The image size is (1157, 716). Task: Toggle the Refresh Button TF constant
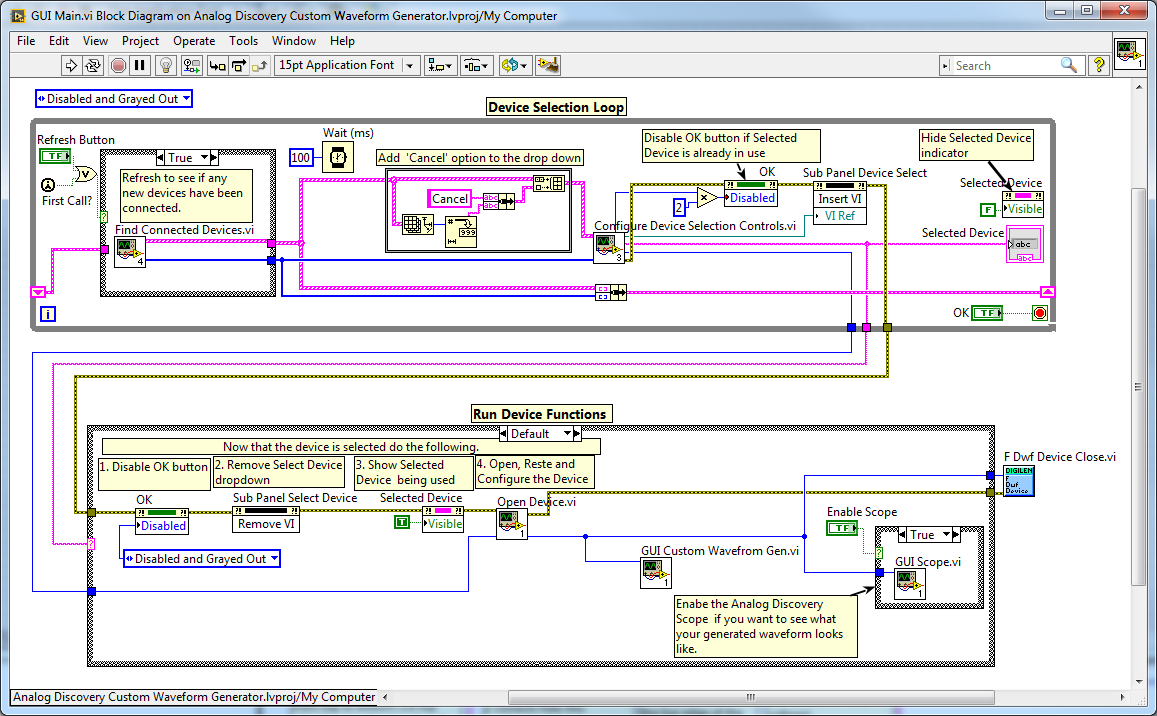(x=55, y=156)
